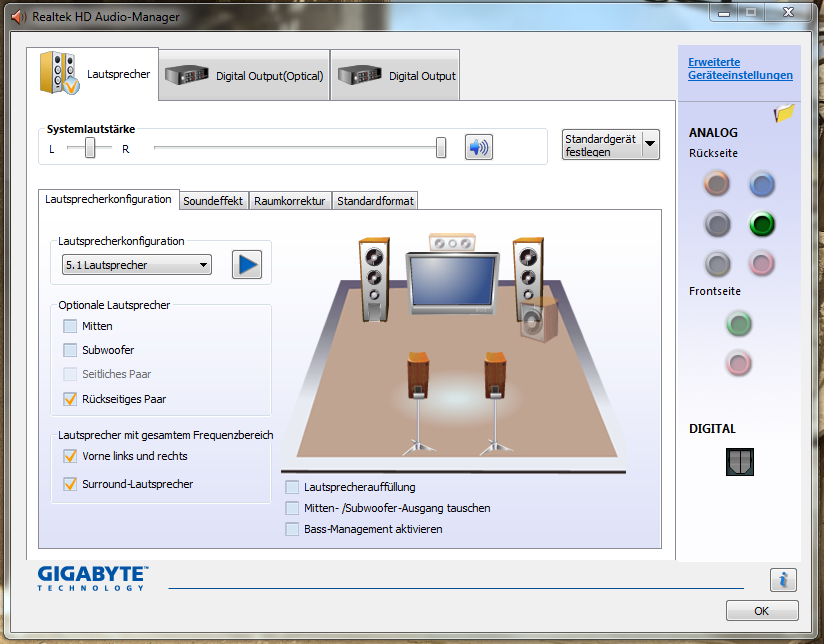Expand the Standardgerät festlegen arrow
The width and height of the screenshot is (824, 644).
[x=650, y=144]
